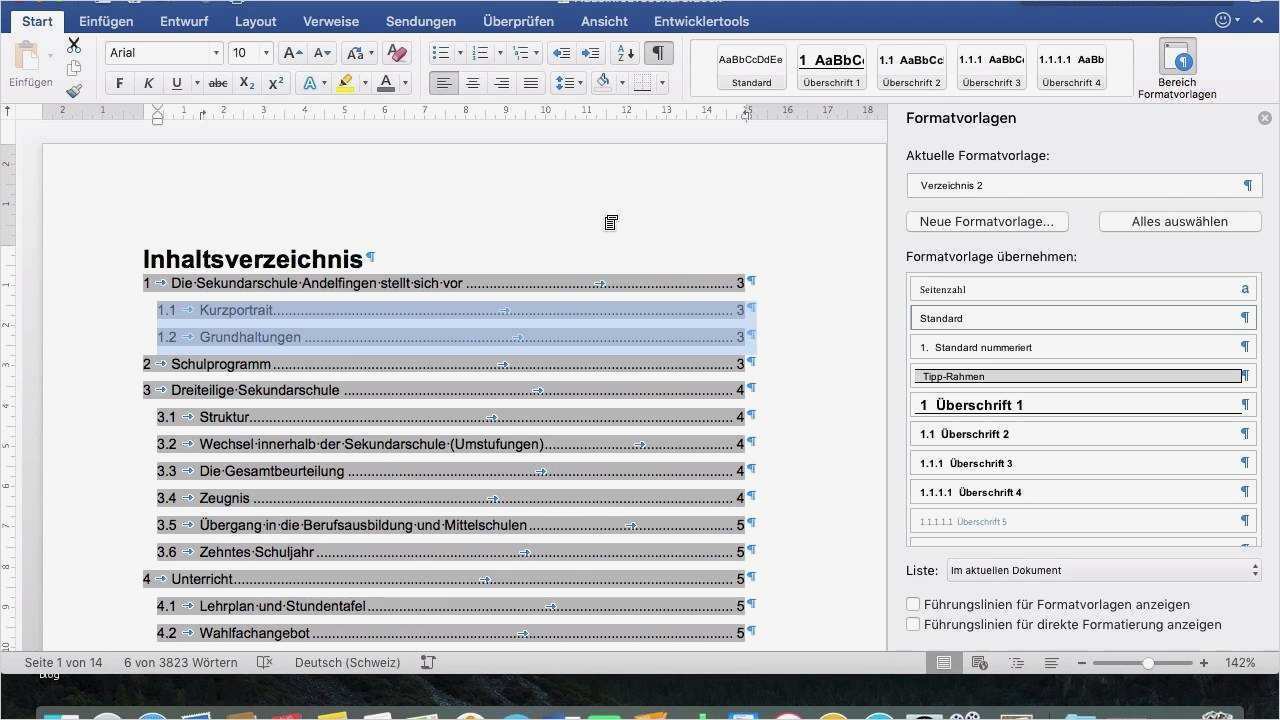The height and width of the screenshot is (720, 1280).
Task: Click the Alles auswählen button
Action: tap(1179, 221)
